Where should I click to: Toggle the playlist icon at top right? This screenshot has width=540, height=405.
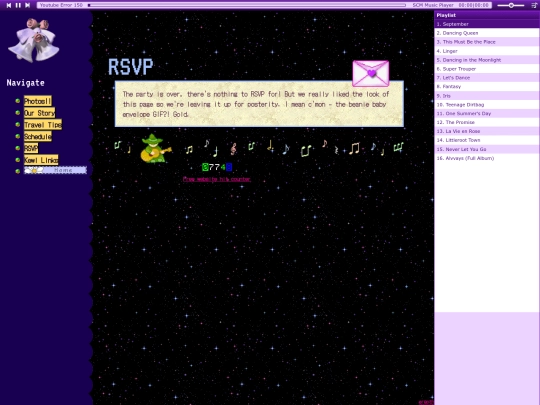(534, 5)
